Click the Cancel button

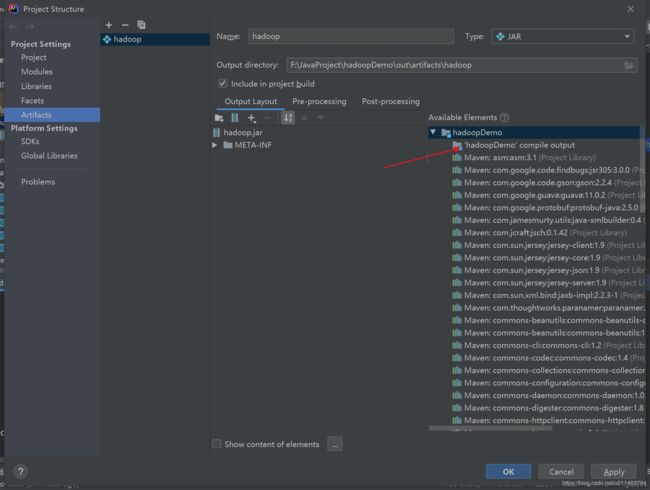(x=561, y=472)
